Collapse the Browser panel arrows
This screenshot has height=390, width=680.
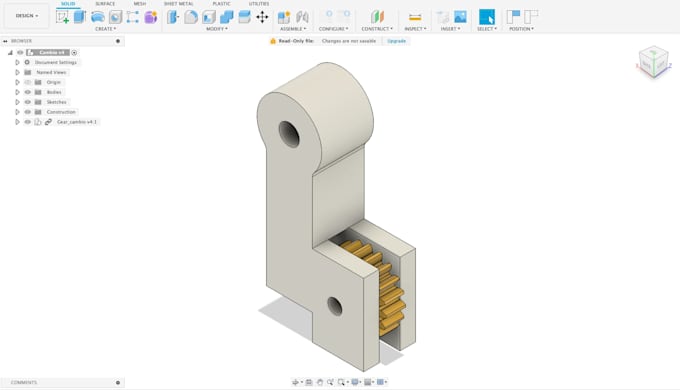coord(5,41)
